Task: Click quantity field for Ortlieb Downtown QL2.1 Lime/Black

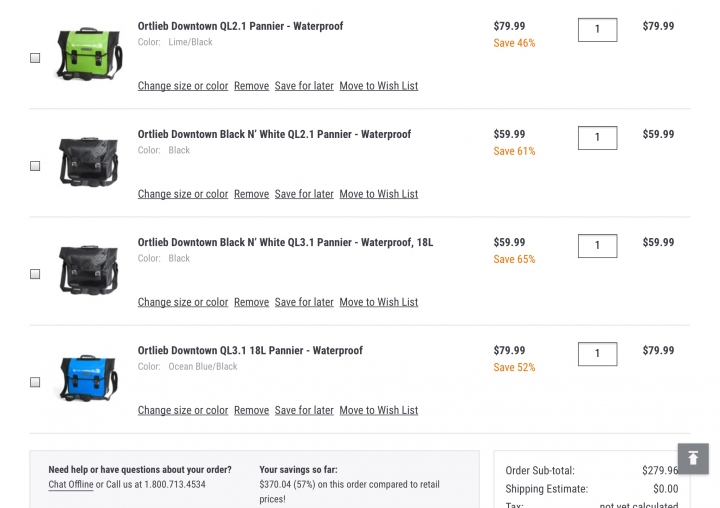Action: 597,29
